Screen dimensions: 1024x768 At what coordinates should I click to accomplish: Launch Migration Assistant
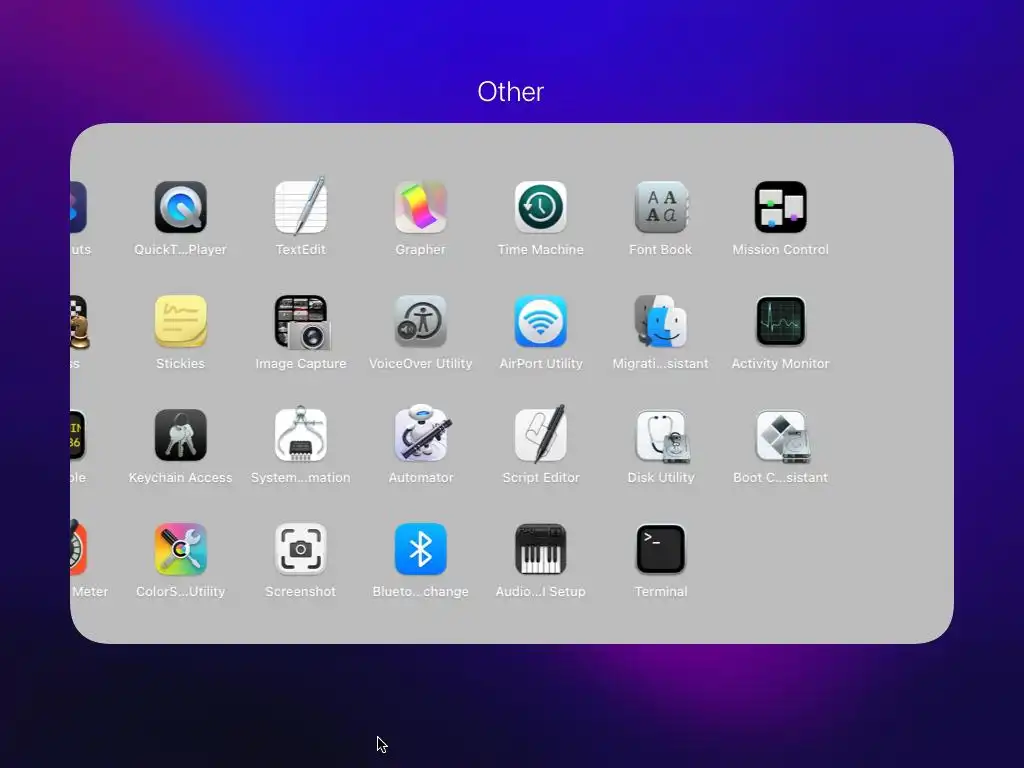[661, 321]
